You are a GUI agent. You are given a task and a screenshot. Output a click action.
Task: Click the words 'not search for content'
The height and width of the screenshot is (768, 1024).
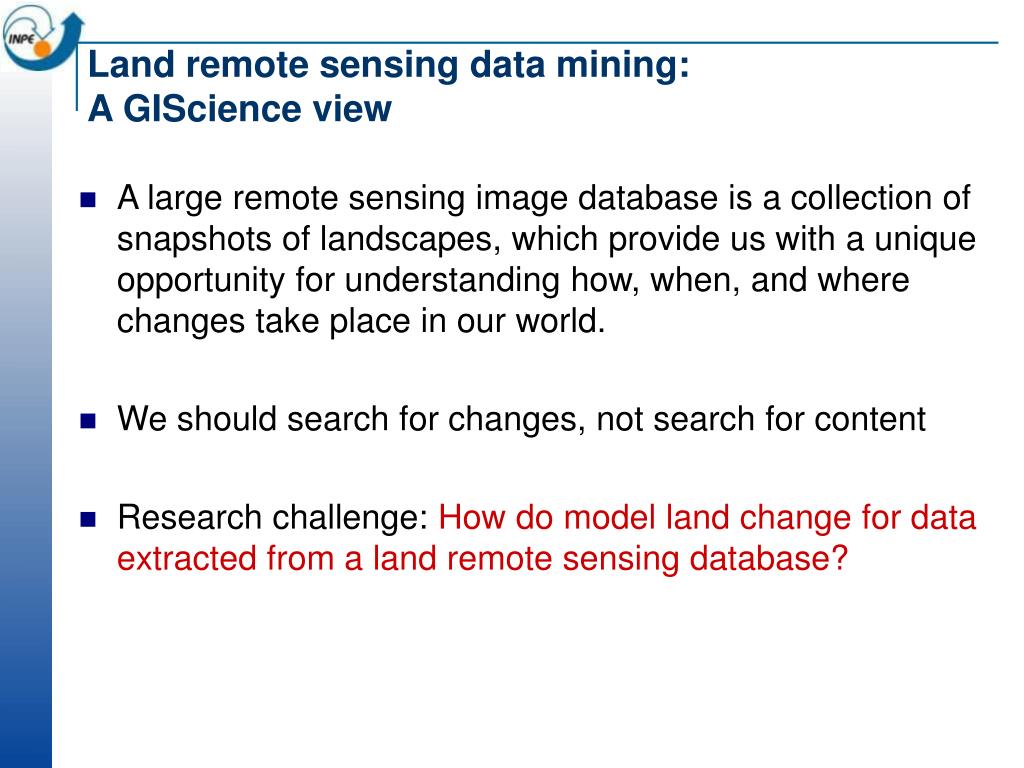[x=761, y=419]
